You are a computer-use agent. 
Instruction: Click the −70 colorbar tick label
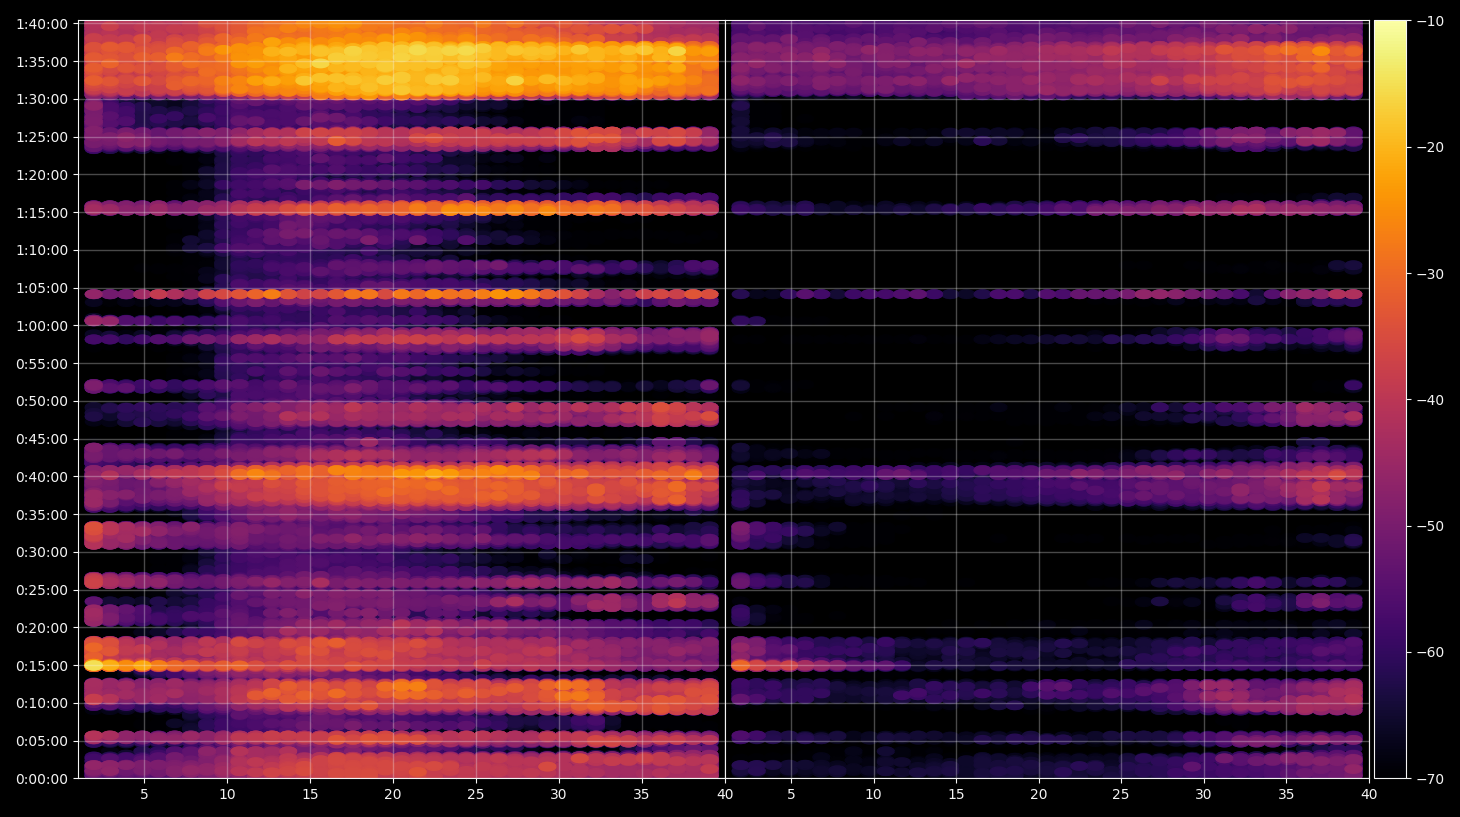coord(1429,779)
